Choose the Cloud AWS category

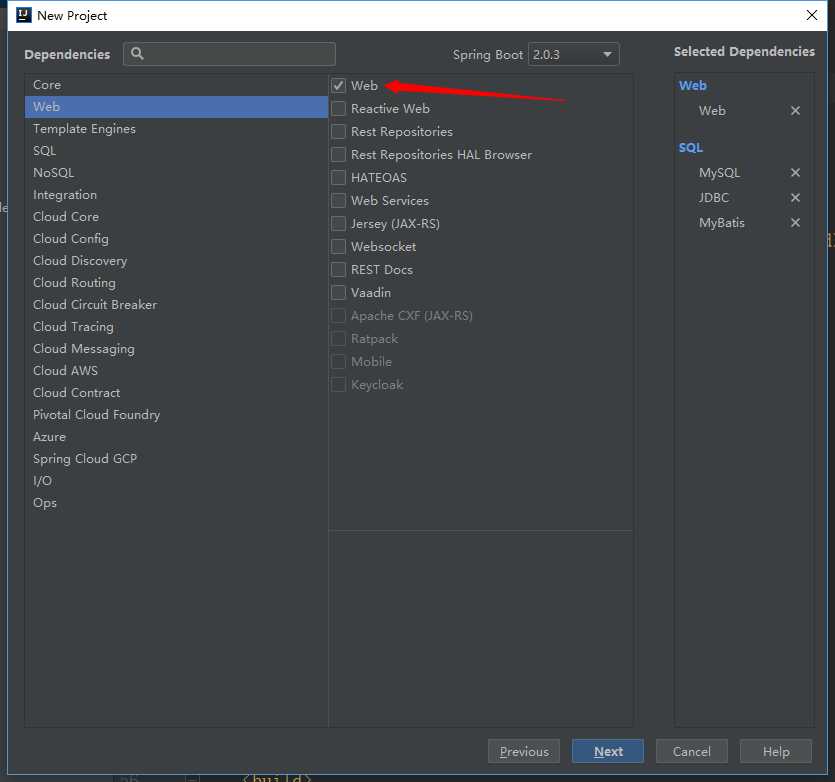click(x=176, y=371)
